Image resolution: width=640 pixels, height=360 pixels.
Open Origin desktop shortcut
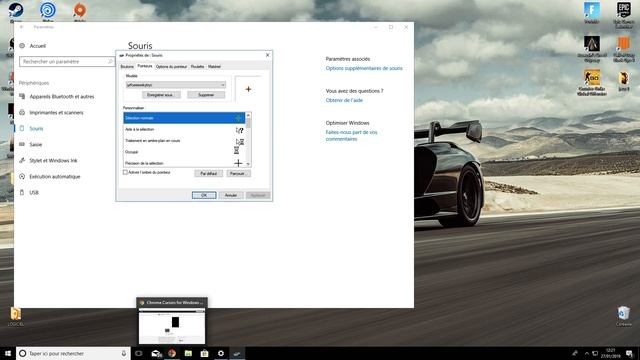[80, 11]
